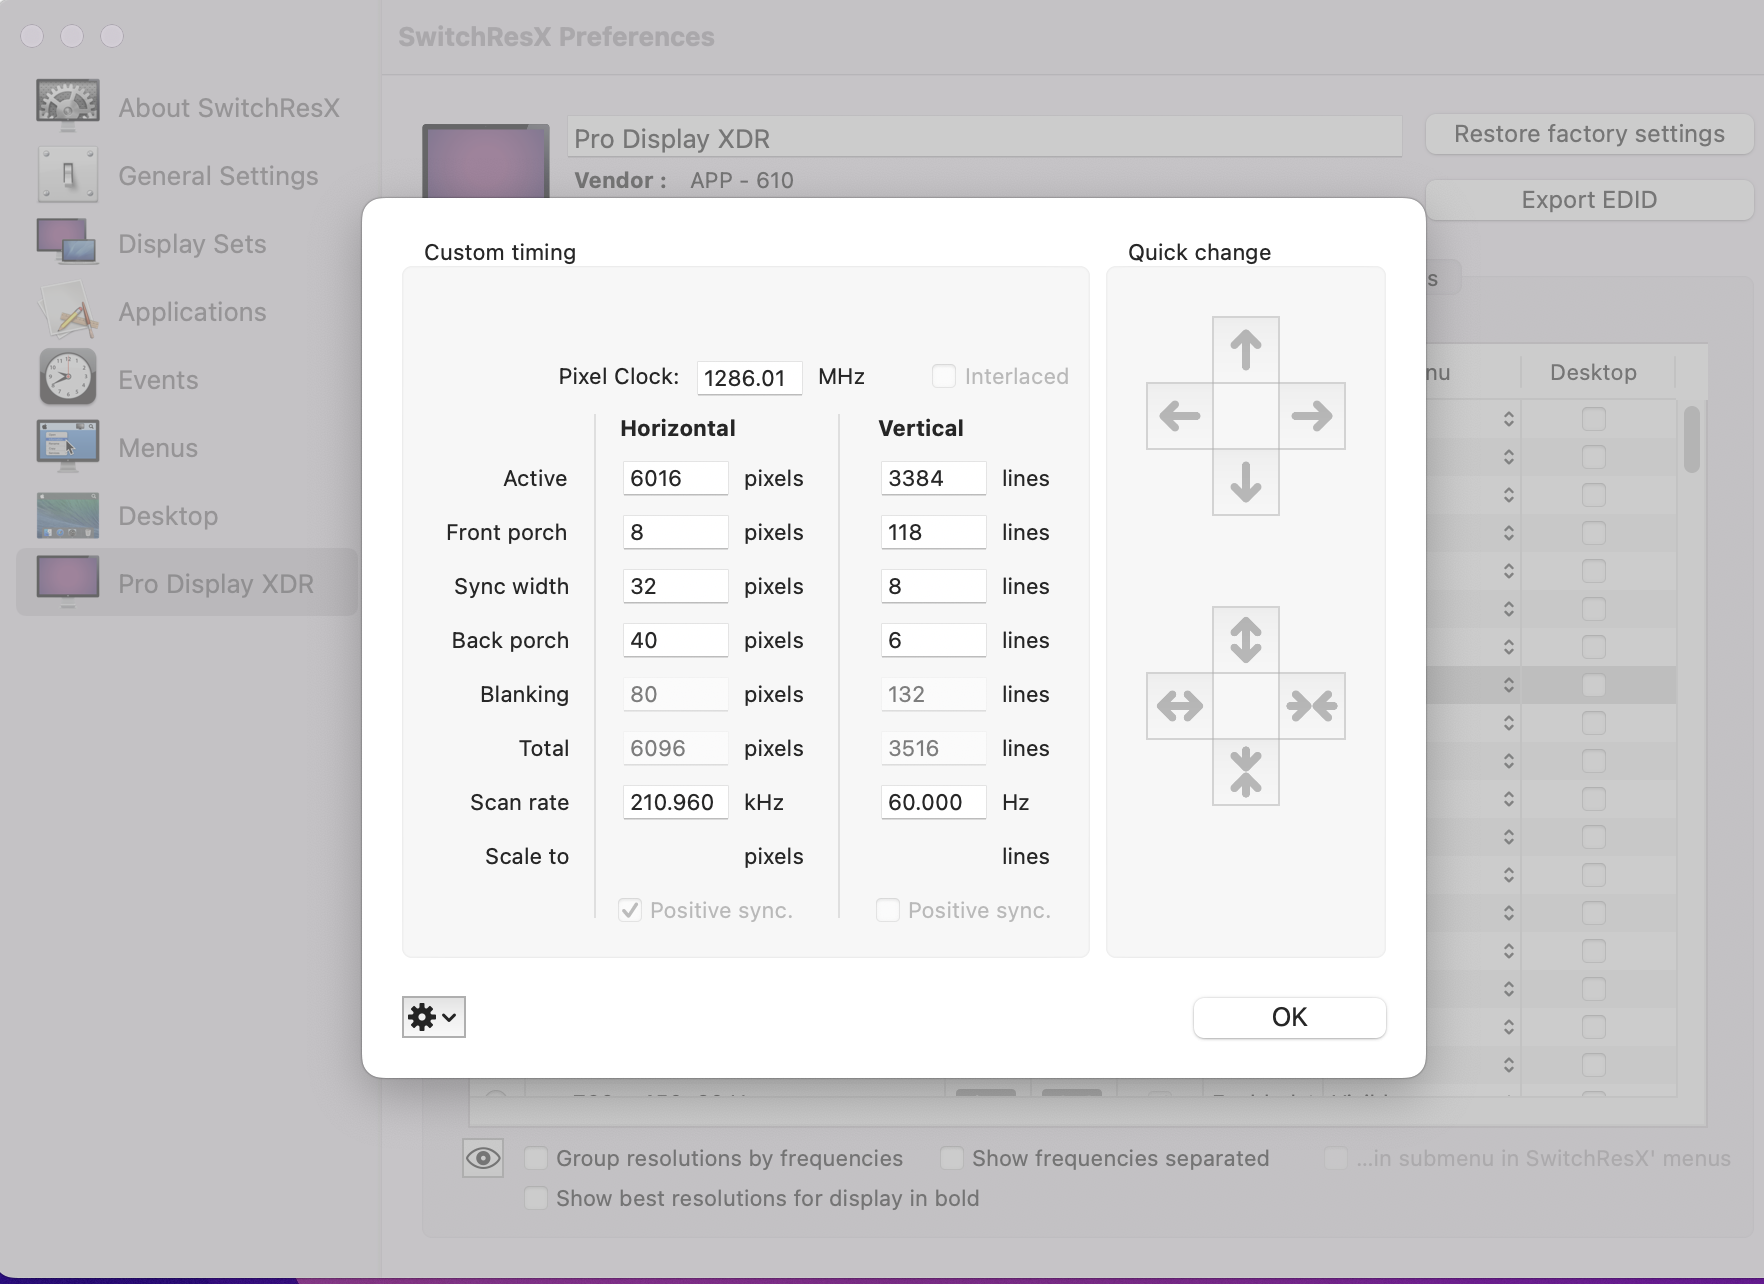Check the first row Desktop checkbox
Viewport: 1764px width, 1284px height.
coord(1594,419)
